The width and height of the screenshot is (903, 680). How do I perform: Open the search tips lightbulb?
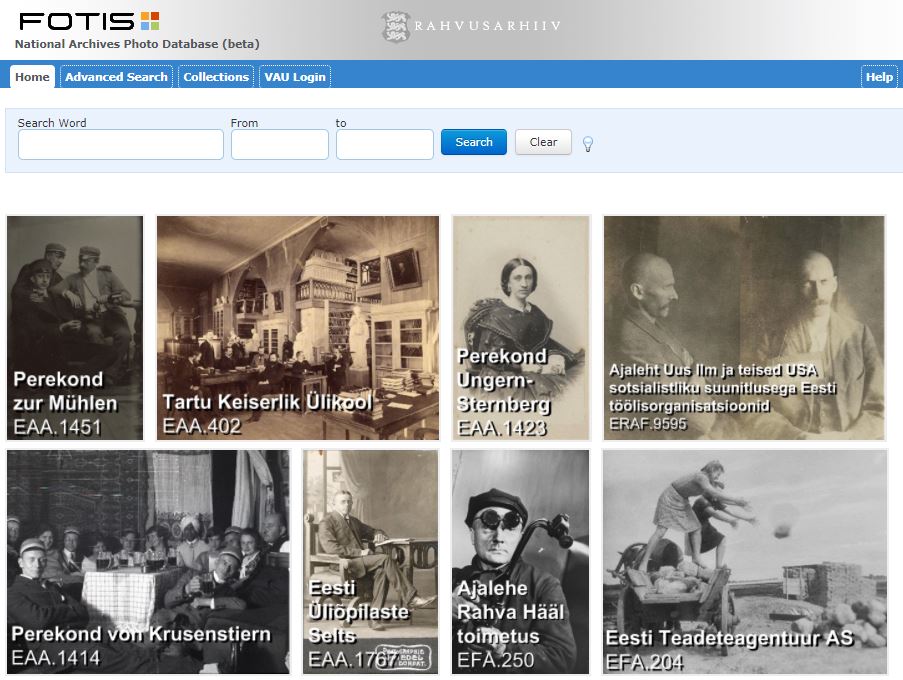click(587, 144)
